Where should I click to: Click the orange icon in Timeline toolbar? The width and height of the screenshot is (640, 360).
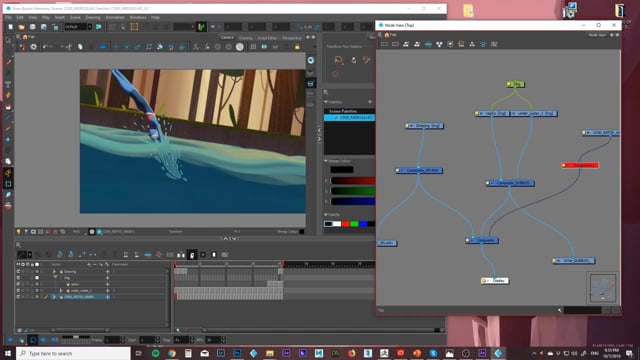pyautogui.click(x=159, y=255)
